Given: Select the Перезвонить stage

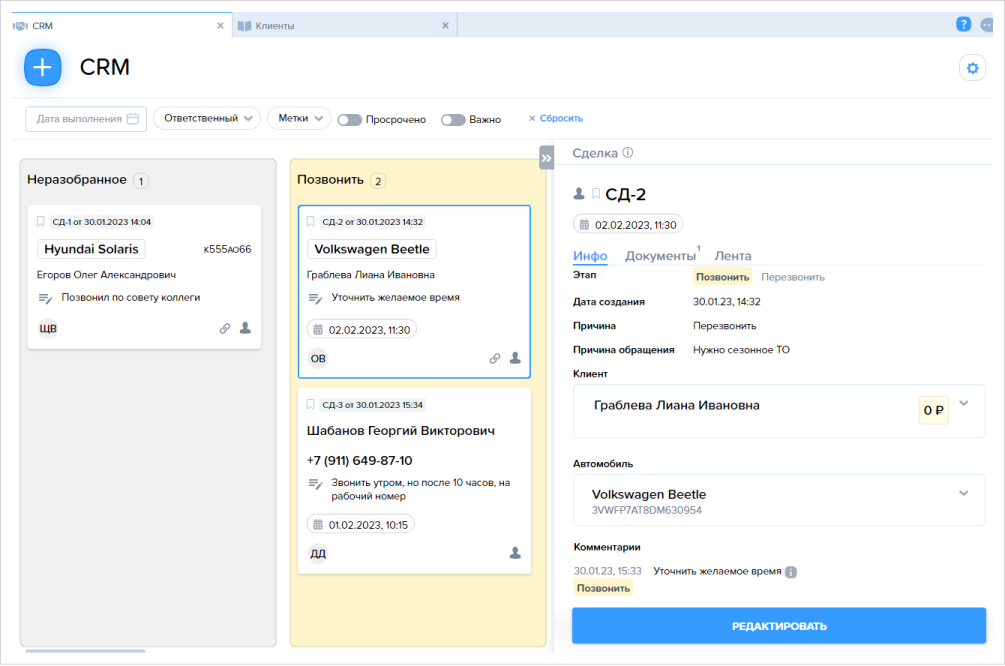Looking at the screenshot, I should click(793, 278).
